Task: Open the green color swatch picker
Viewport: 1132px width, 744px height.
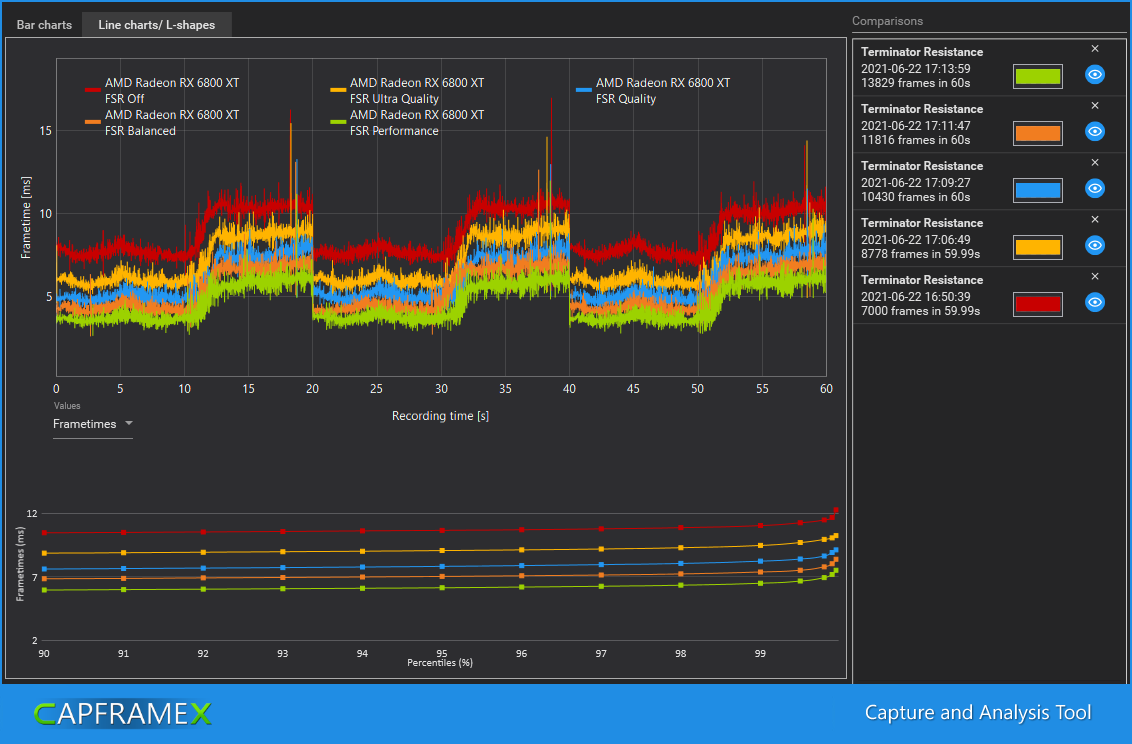Action: pyautogui.click(x=1037, y=76)
